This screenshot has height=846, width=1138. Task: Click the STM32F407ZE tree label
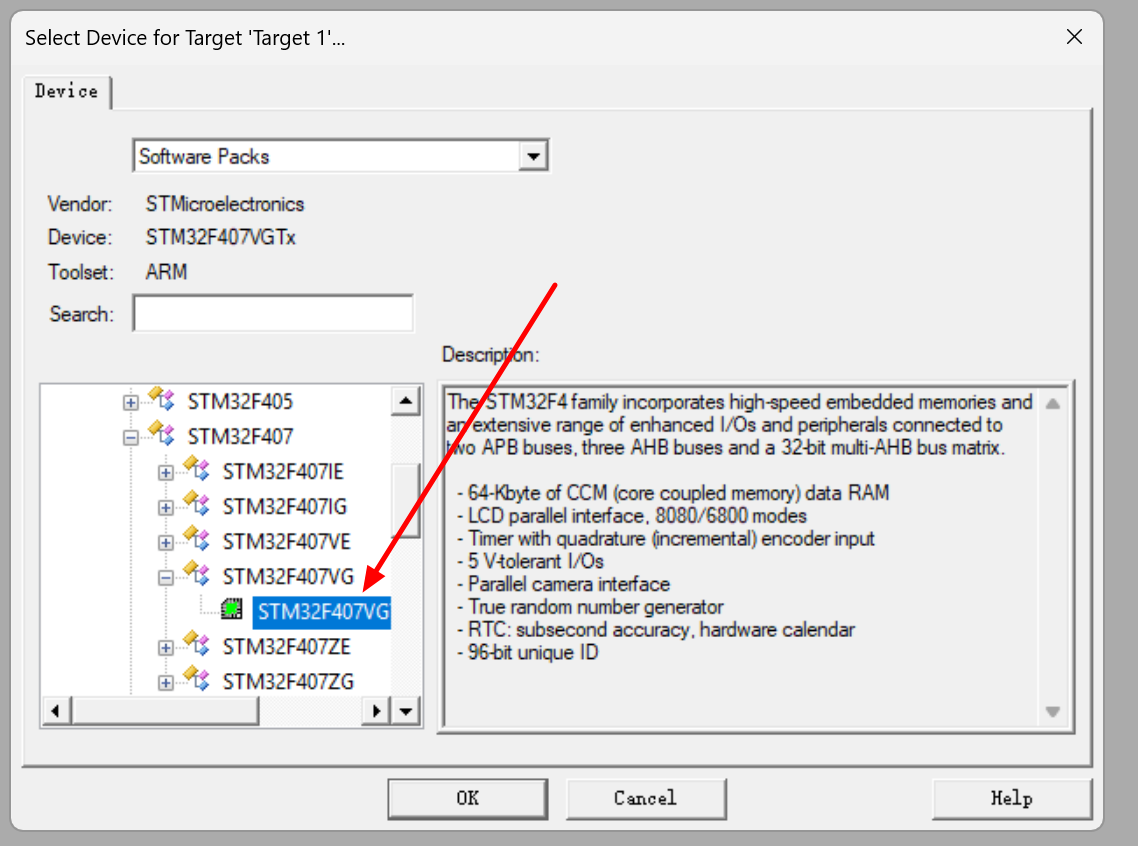pyautogui.click(x=286, y=646)
